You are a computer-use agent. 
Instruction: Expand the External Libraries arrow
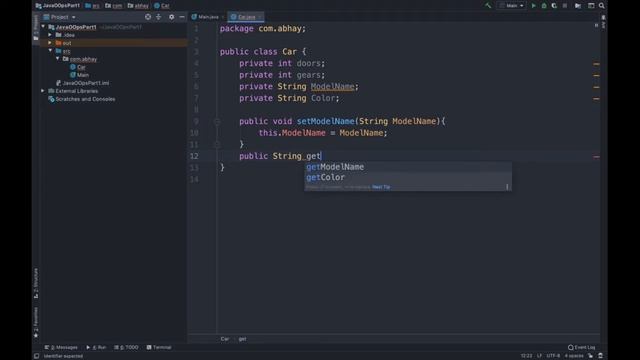point(43,91)
